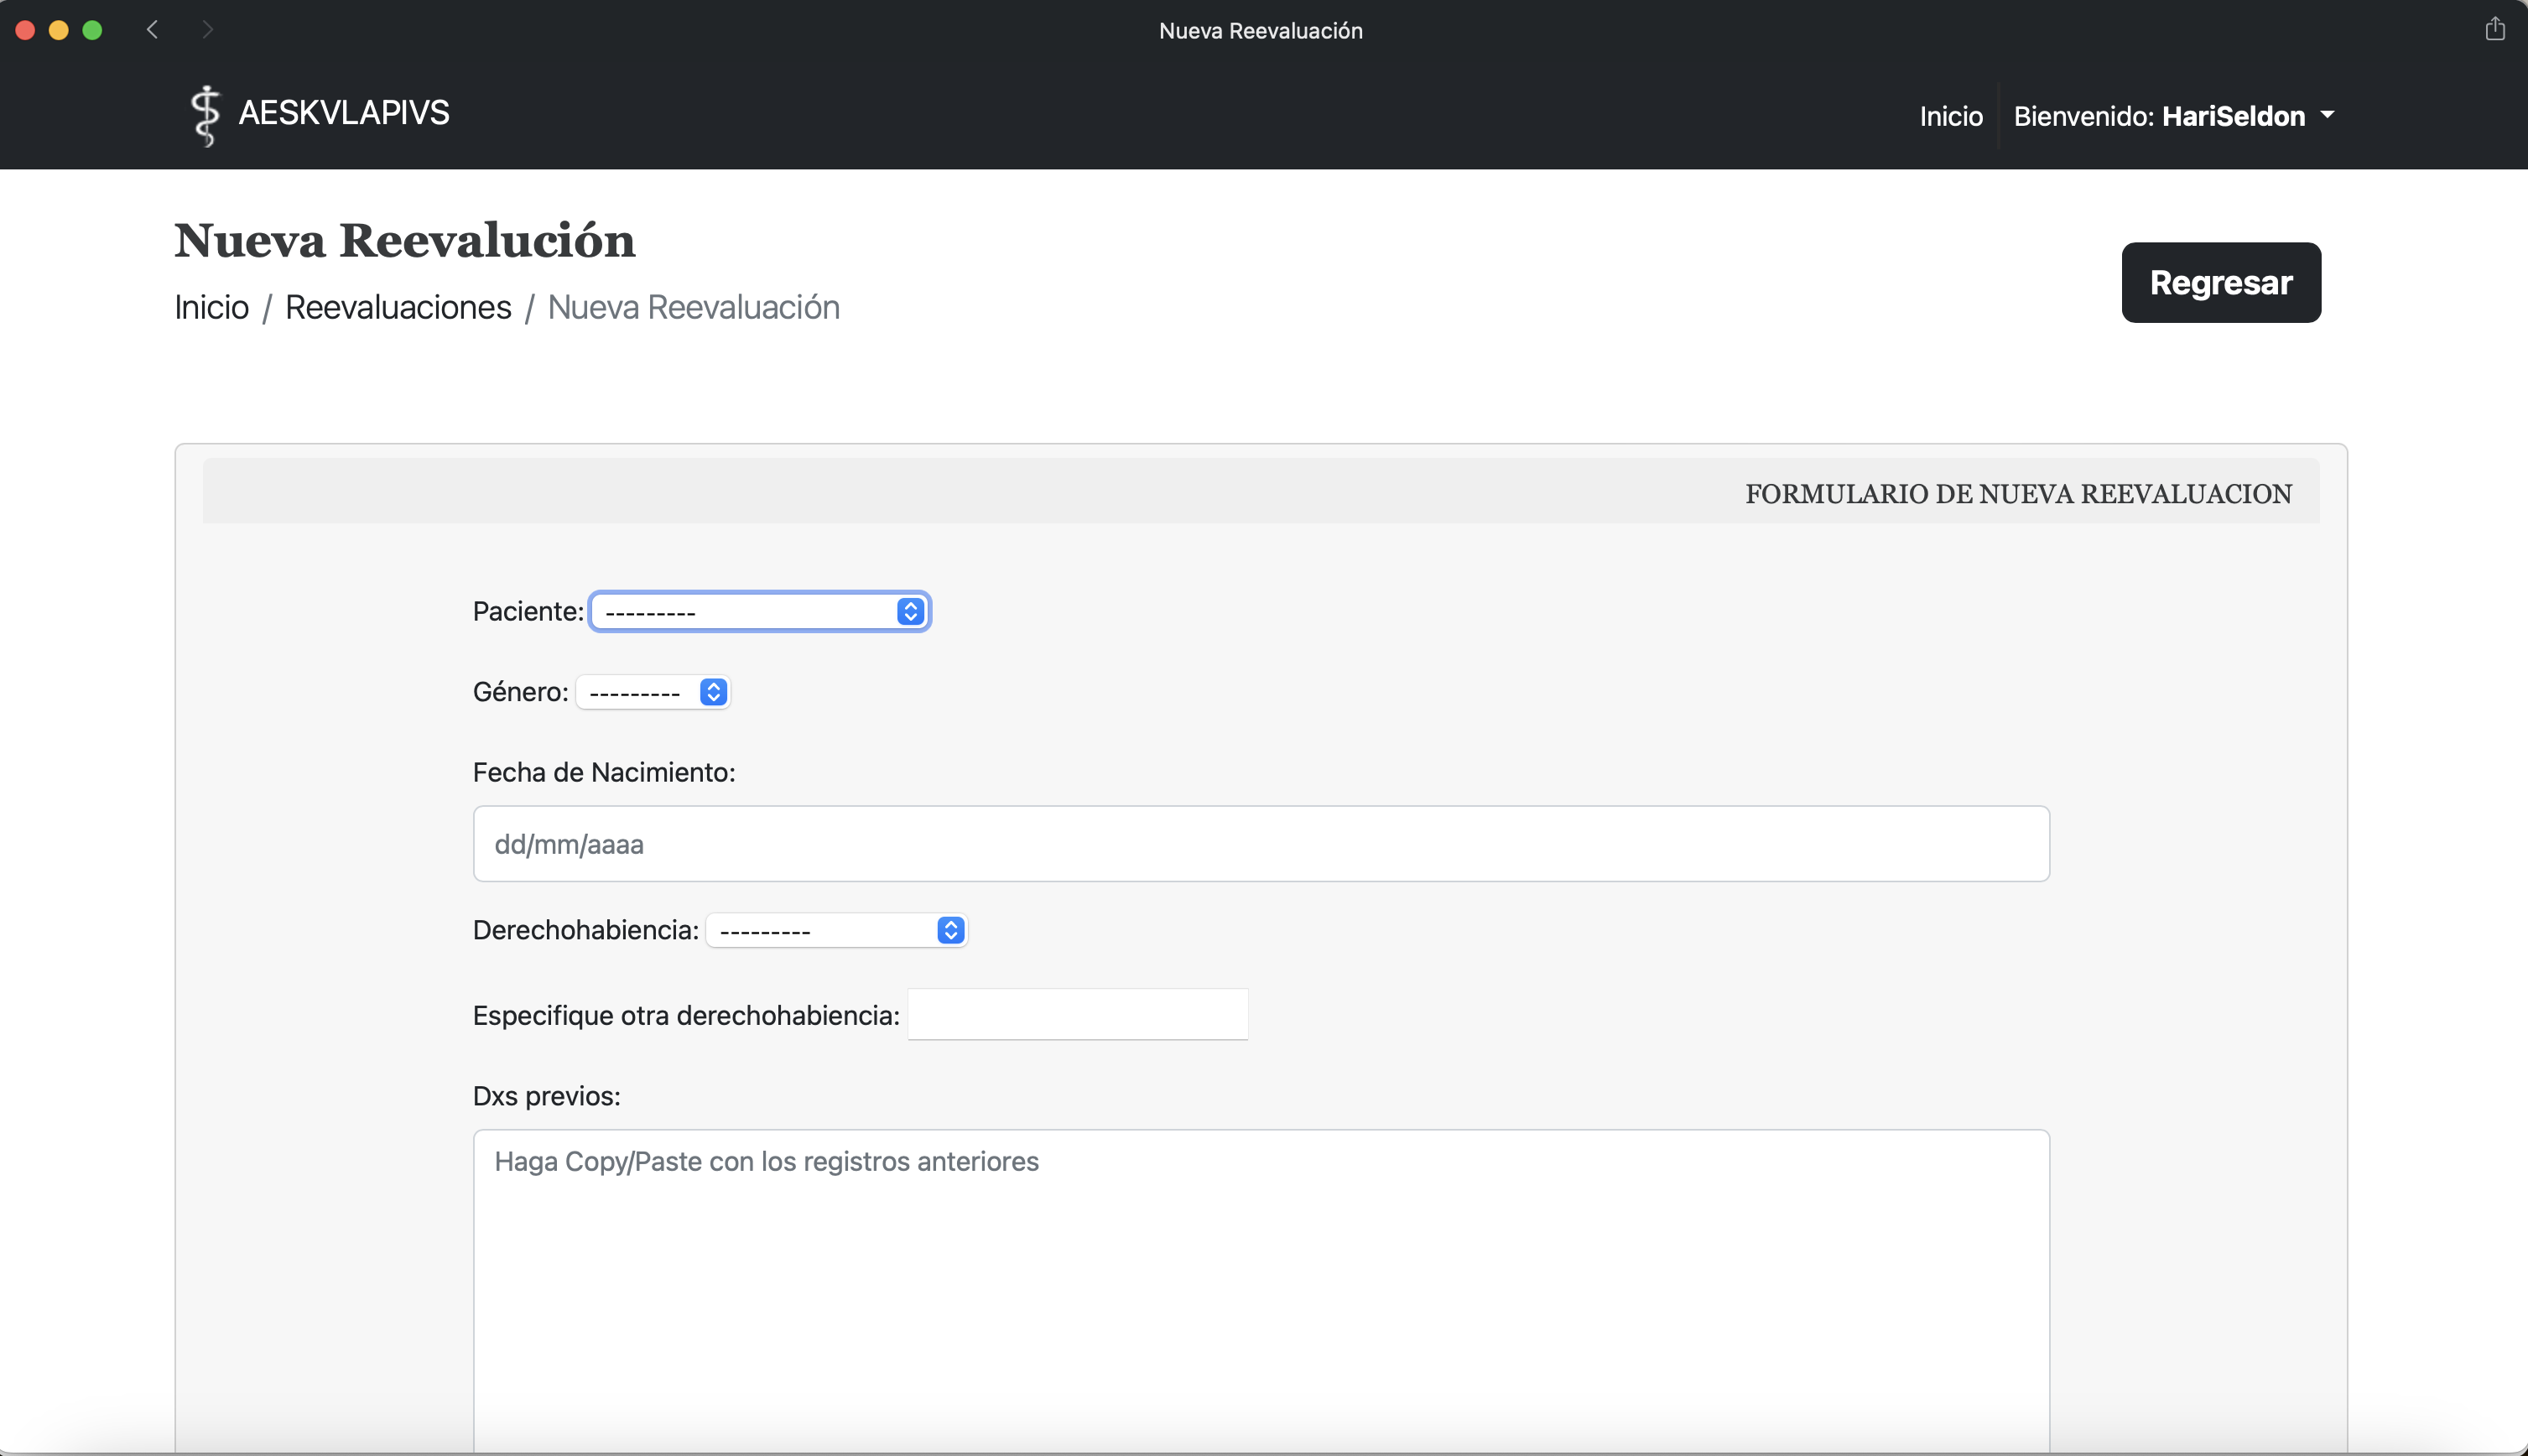
Task: Click the yellow minimize window button
Action: coord(59,30)
